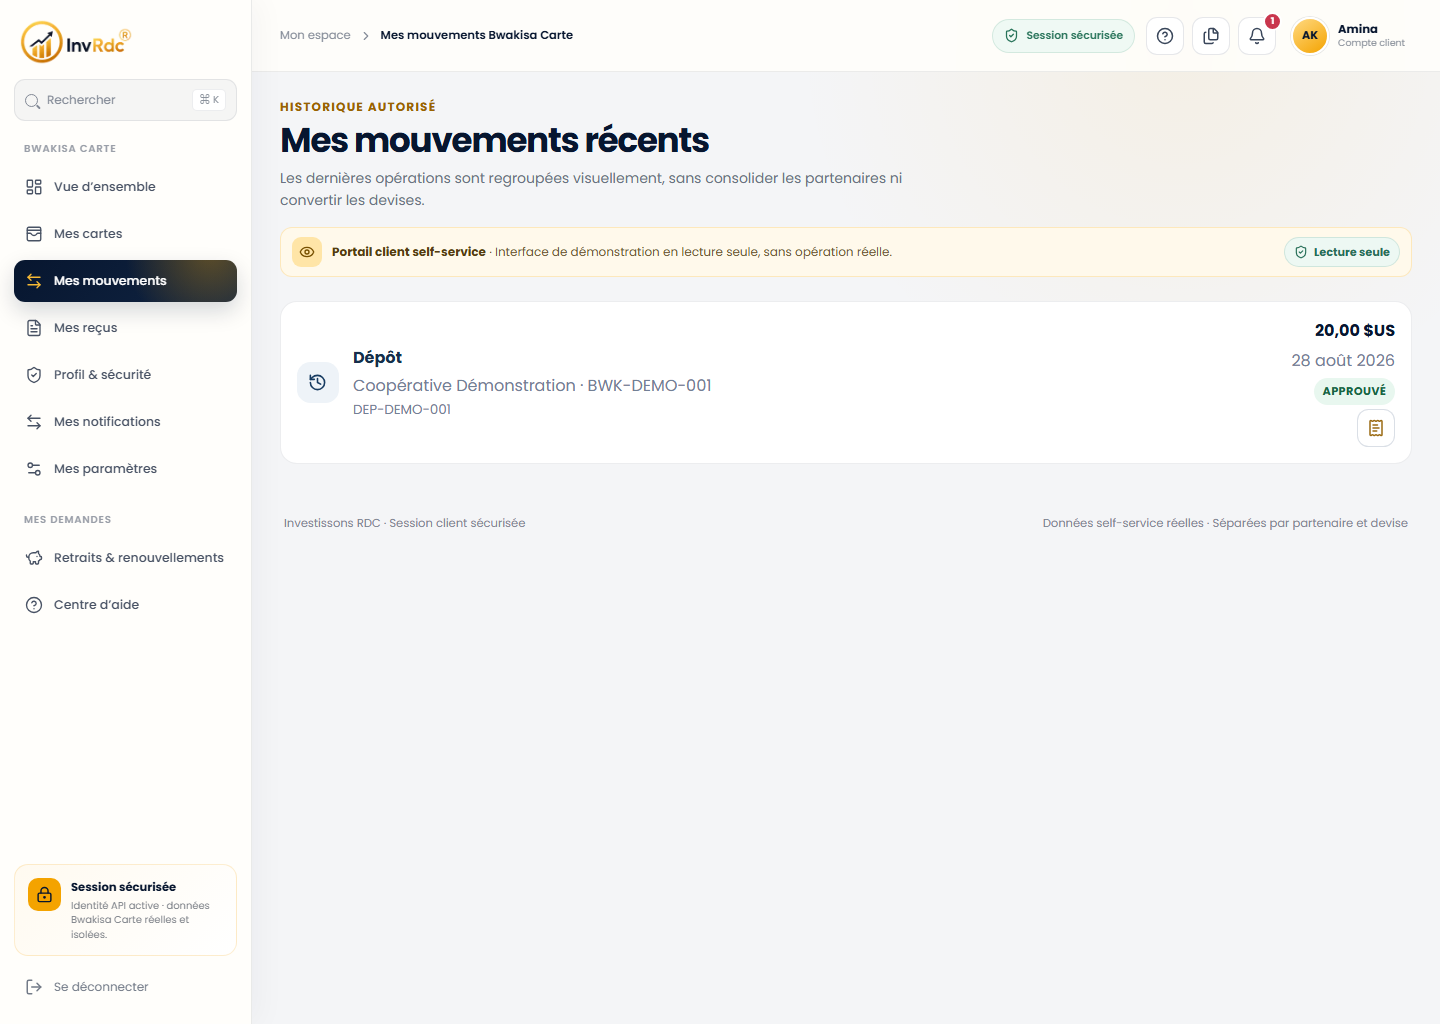The image size is (1440, 1024).
Task: Click the Vue d'ensemble grid icon
Action: click(x=34, y=187)
